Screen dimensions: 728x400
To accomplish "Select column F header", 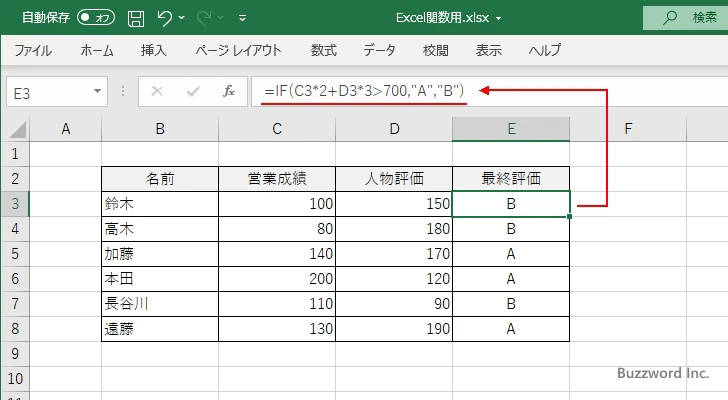I will tap(628, 129).
